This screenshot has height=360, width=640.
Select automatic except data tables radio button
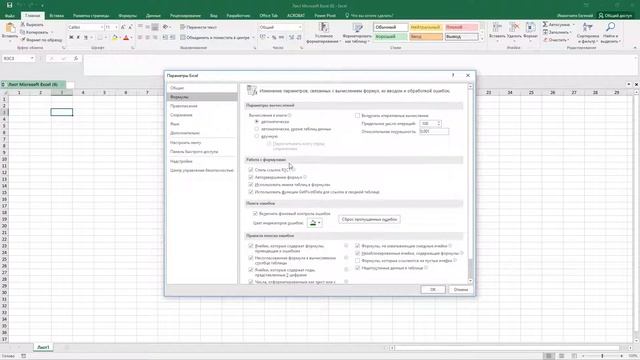pos(257,129)
